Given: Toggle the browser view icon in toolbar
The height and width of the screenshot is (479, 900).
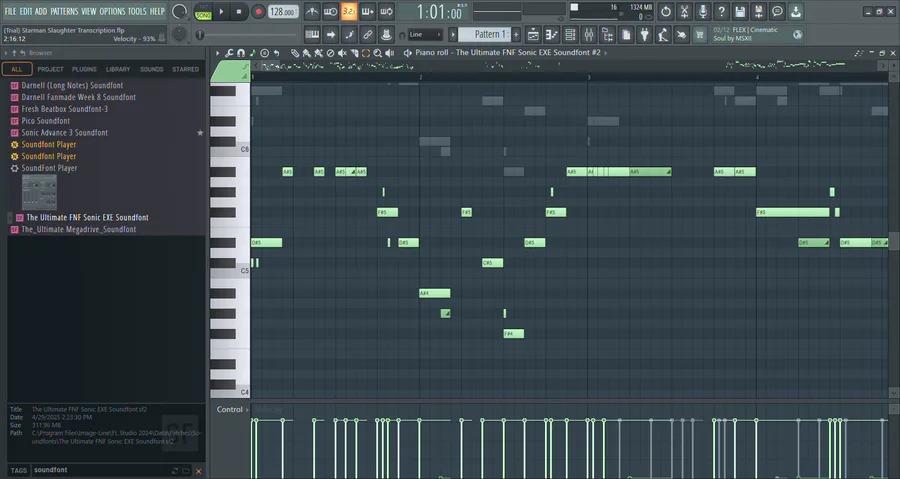Looking at the screenshot, I should pyautogui.click(x=607, y=35).
